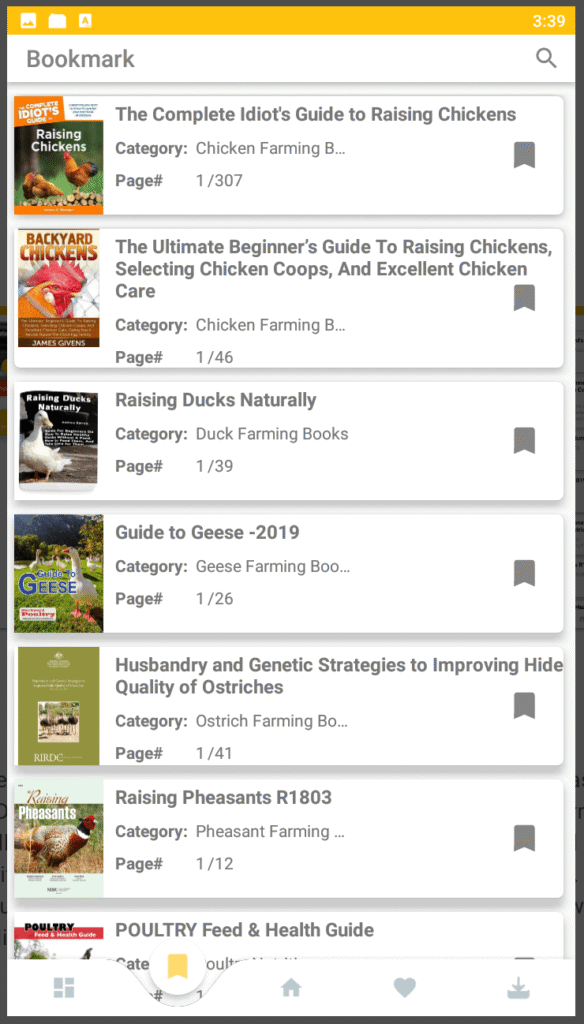This screenshot has width=584, height=1024.
Task: Click bookmark ribbon on Ultimate Beginner's Guide card
Action: (x=524, y=297)
